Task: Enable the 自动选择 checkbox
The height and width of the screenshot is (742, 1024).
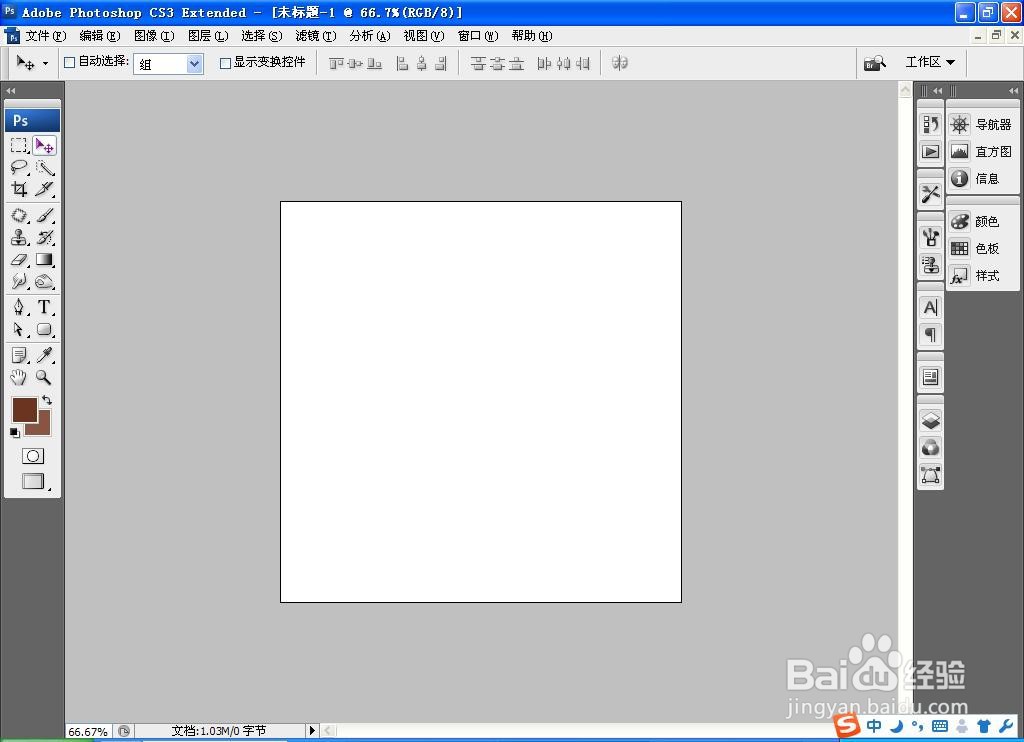Action: (x=69, y=63)
